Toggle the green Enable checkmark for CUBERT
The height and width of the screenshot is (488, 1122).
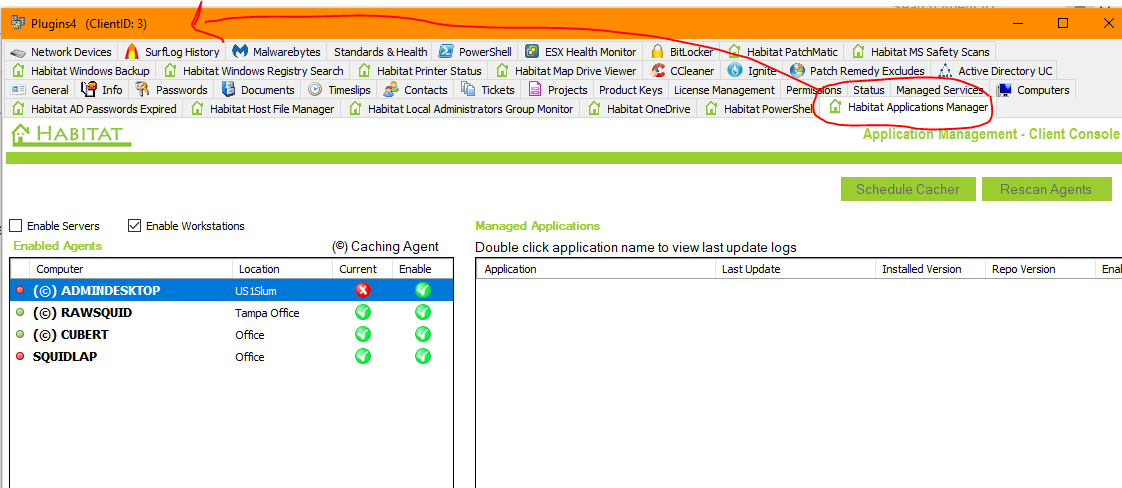coord(422,334)
